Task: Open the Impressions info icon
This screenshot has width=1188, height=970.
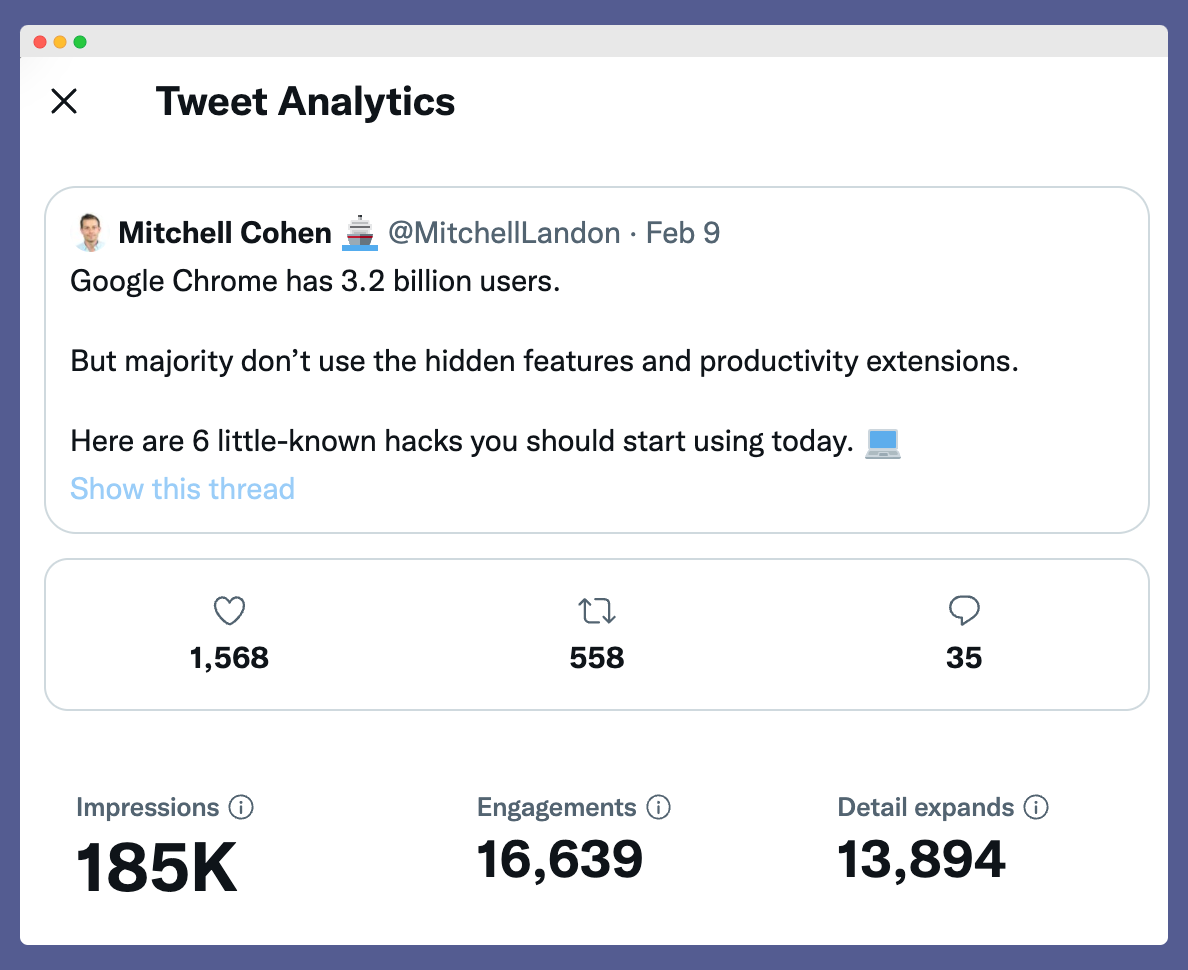Action: 241,807
